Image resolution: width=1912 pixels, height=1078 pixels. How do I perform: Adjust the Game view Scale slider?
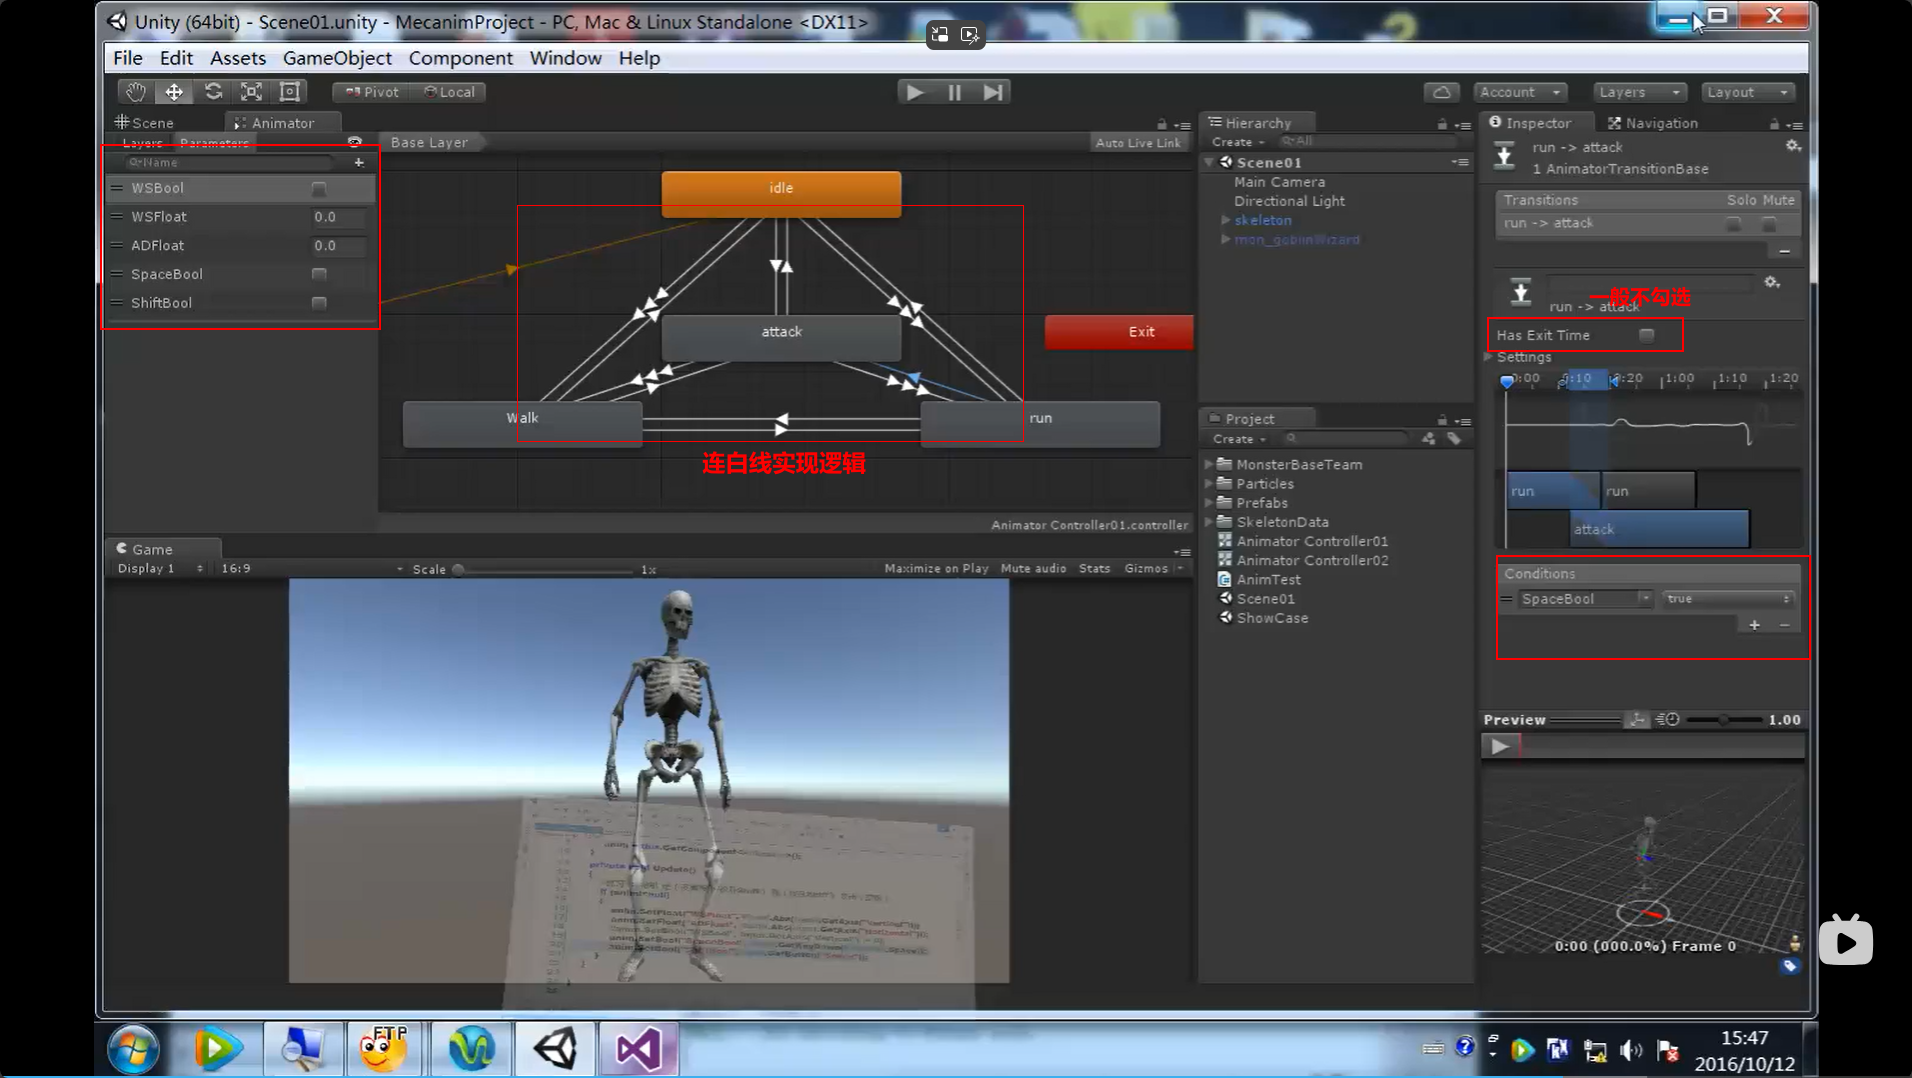point(545,570)
